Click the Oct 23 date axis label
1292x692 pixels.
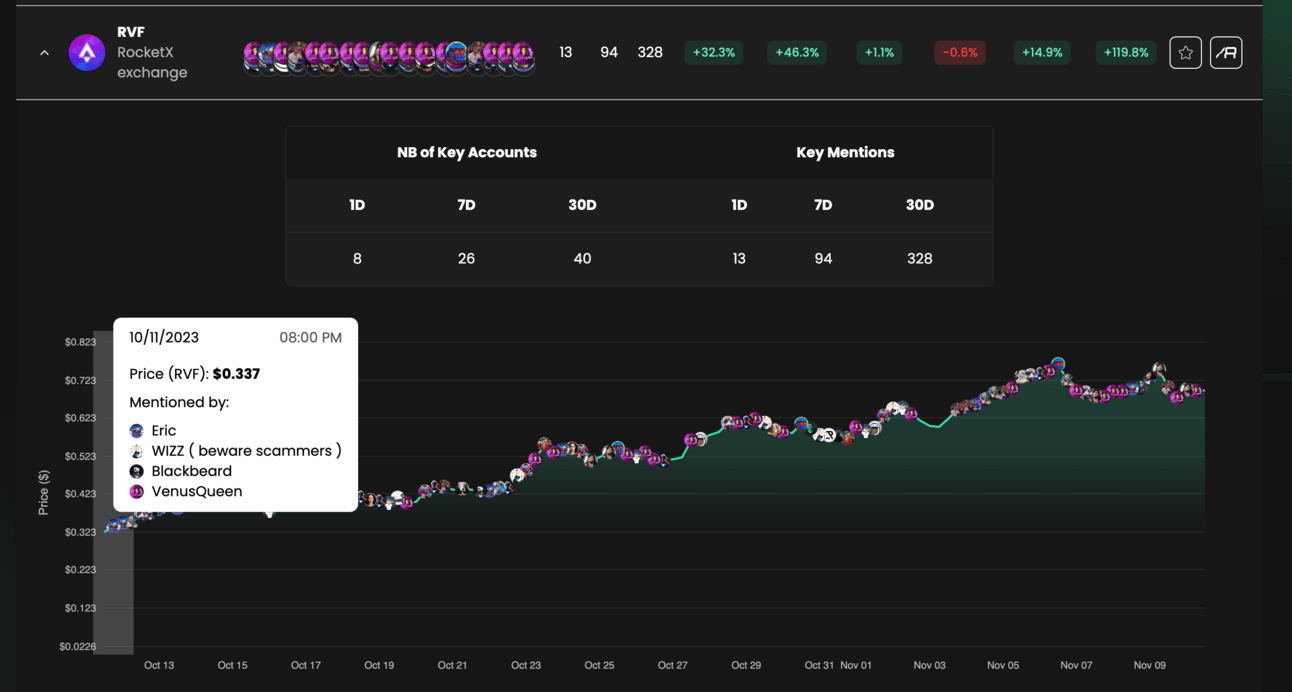point(526,665)
